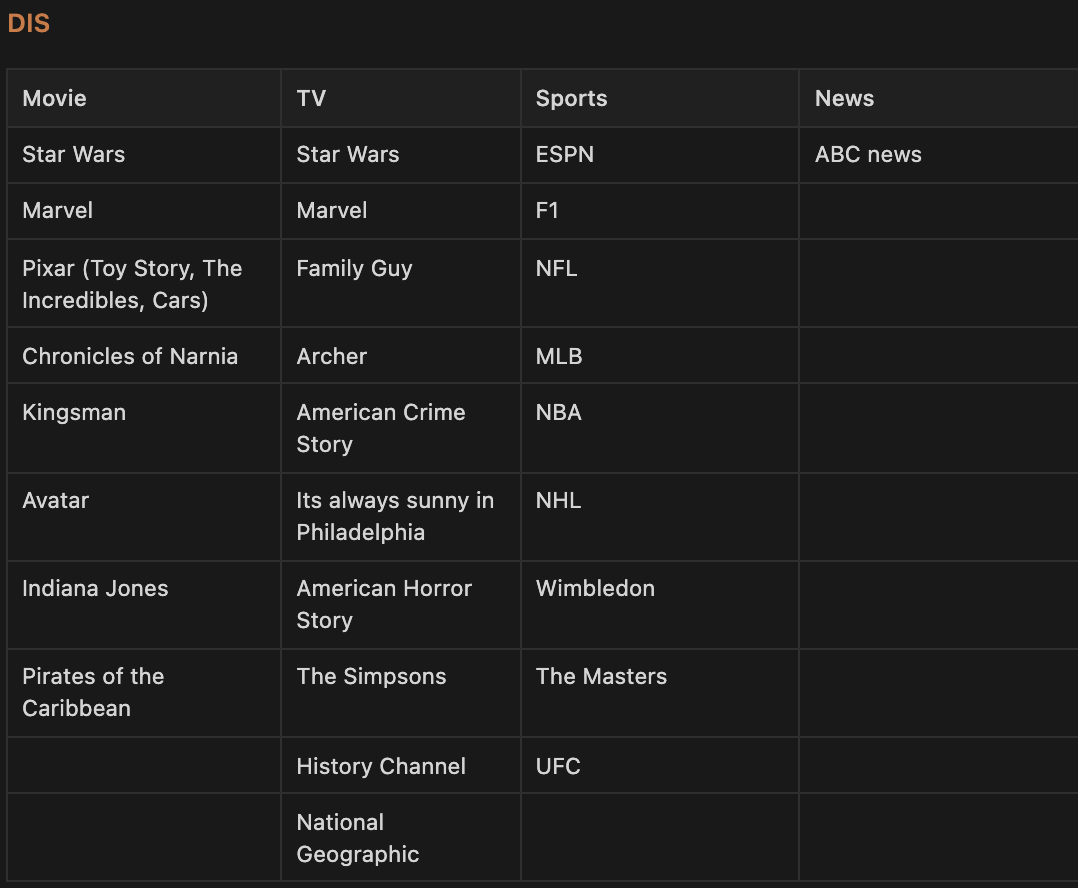Image resolution: width=1078 pixels, height=888 pixels.
Task: Click the DIS heading
Action: tap(29, 23)
